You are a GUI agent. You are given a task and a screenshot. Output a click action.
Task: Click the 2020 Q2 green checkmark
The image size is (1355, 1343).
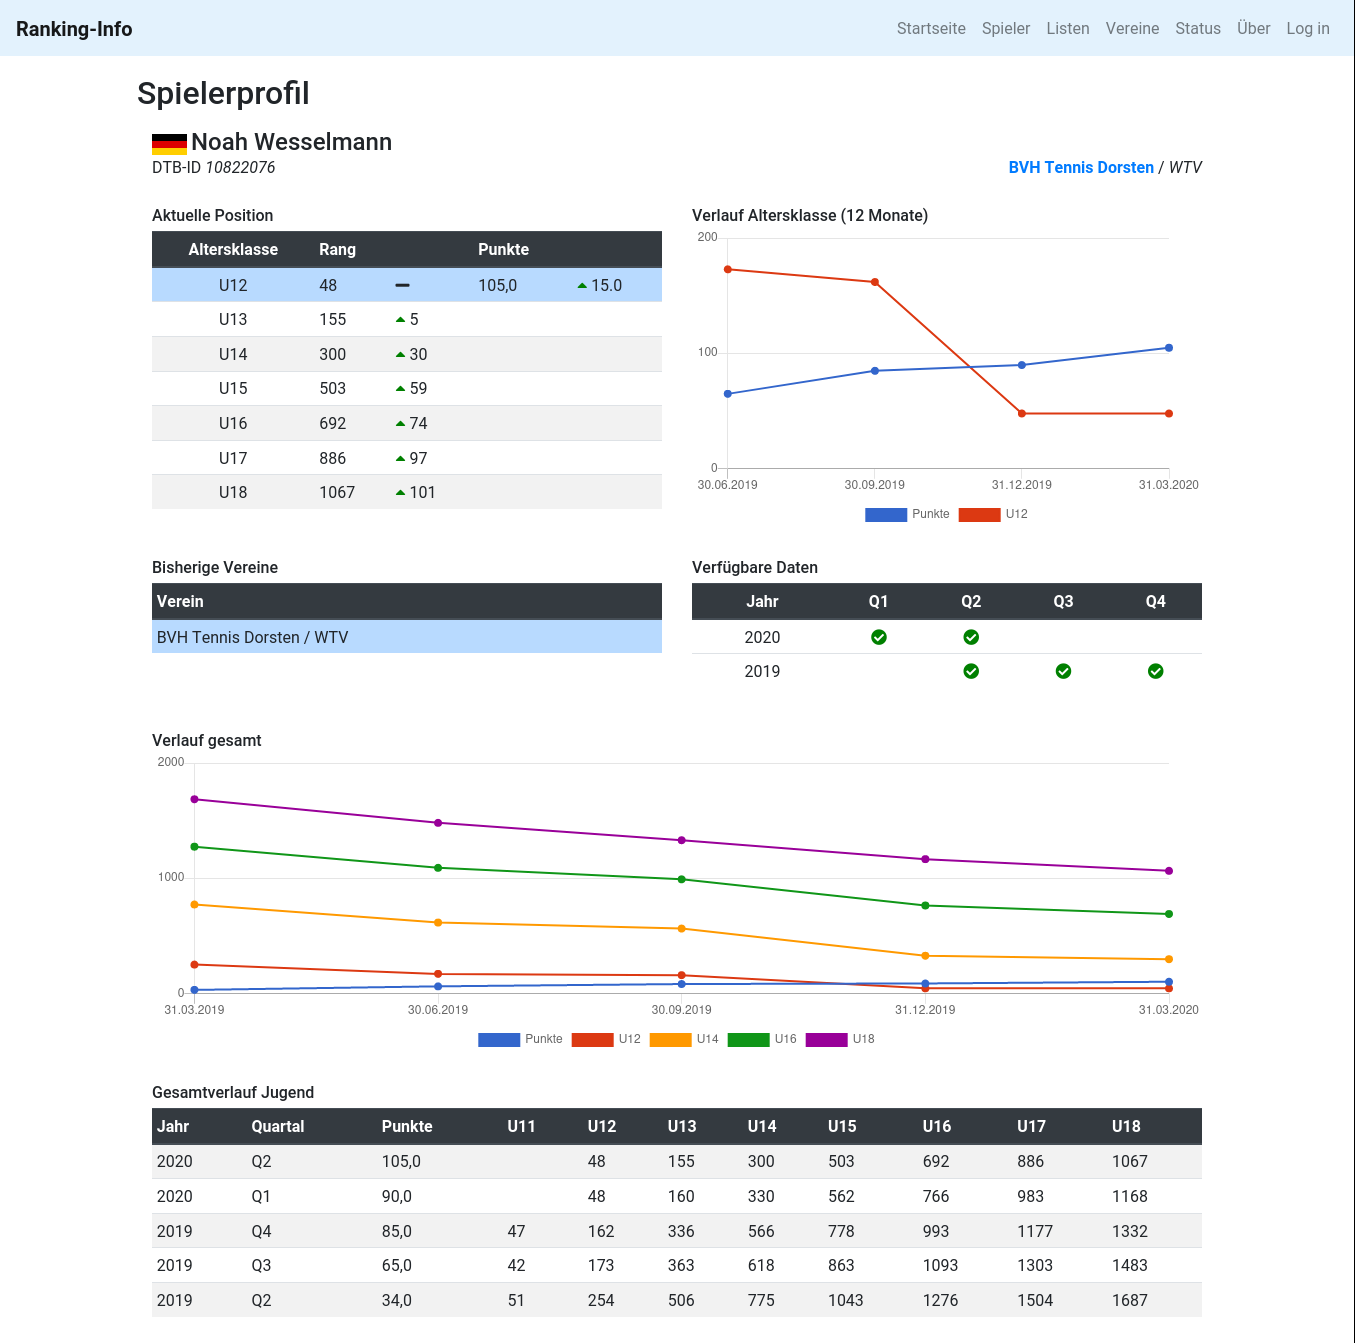(971, 637)
